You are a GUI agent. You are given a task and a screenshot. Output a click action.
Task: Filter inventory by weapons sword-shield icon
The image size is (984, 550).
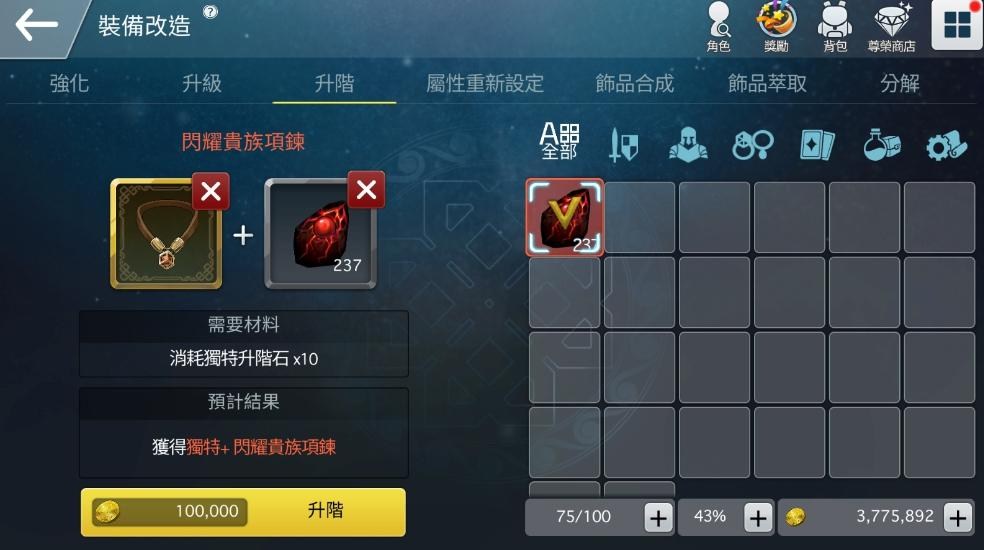624,144
